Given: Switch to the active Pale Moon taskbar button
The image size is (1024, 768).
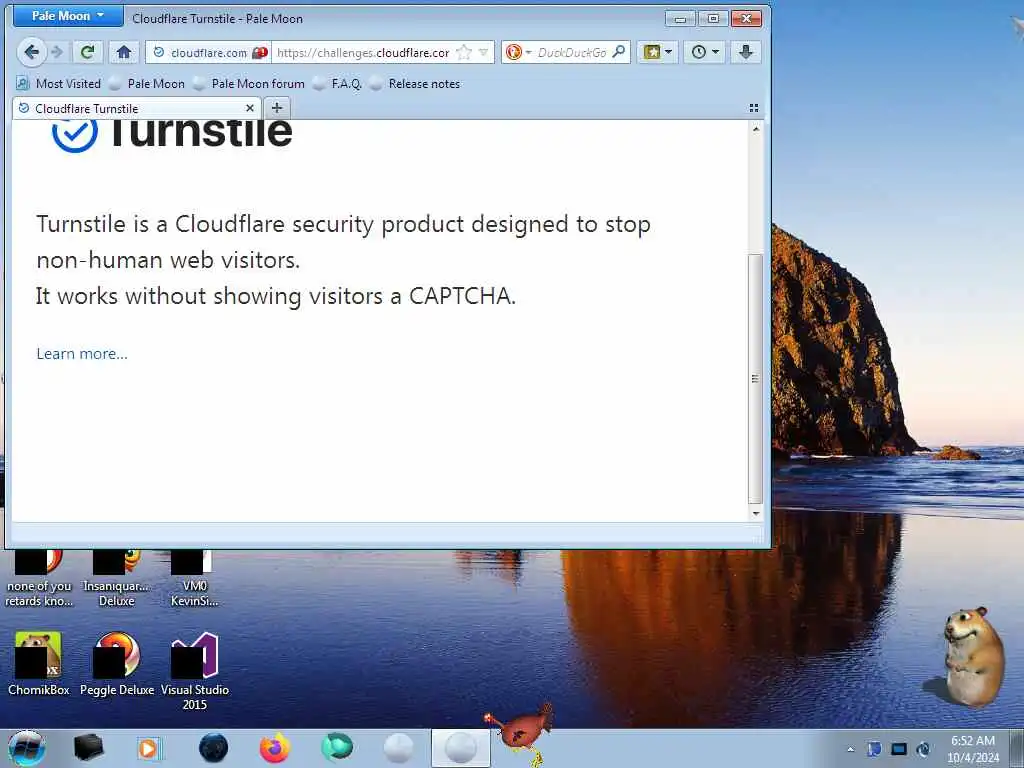Looking at the screenshot, I should tap(460, 748).
